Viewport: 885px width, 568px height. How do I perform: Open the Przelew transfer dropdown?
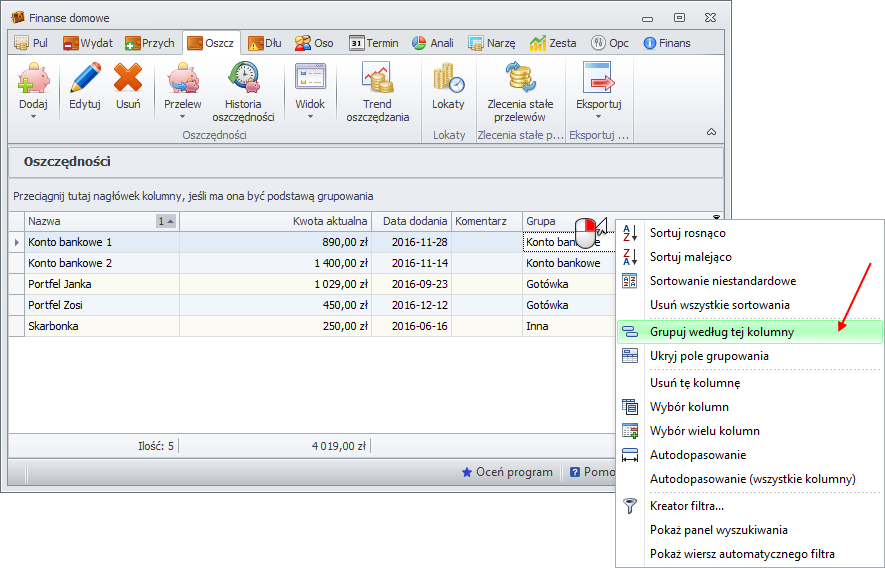coord(182,116)
